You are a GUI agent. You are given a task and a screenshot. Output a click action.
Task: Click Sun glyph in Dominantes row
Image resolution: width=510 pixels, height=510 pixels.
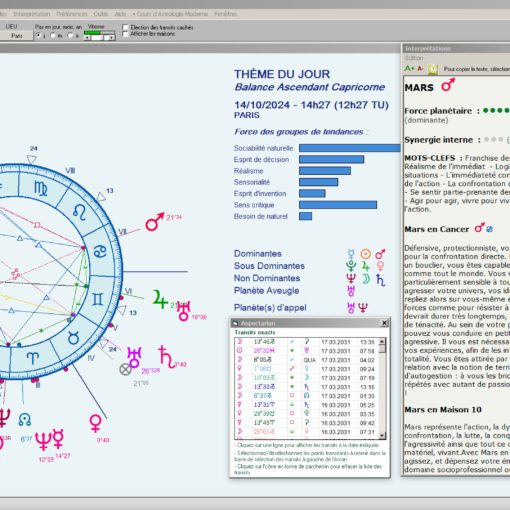[366, 254]
